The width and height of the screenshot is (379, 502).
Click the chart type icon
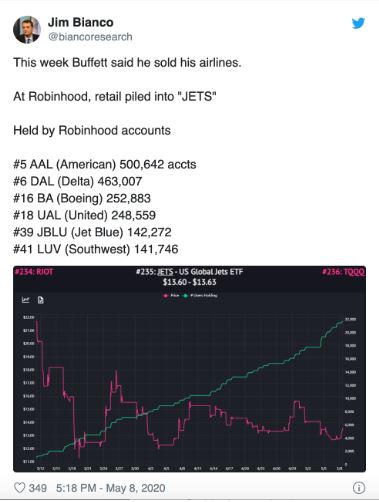pyautogui.click(x=26, y=300)
